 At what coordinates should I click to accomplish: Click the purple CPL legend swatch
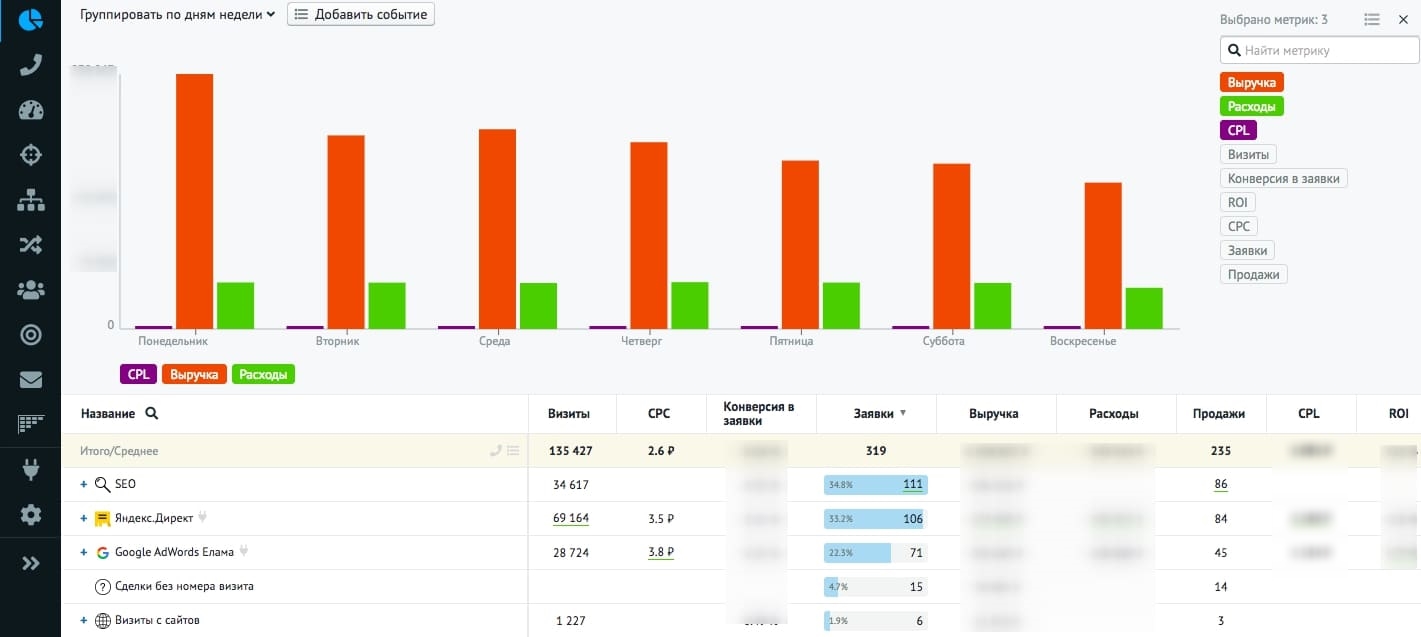(x=138, y=375)
